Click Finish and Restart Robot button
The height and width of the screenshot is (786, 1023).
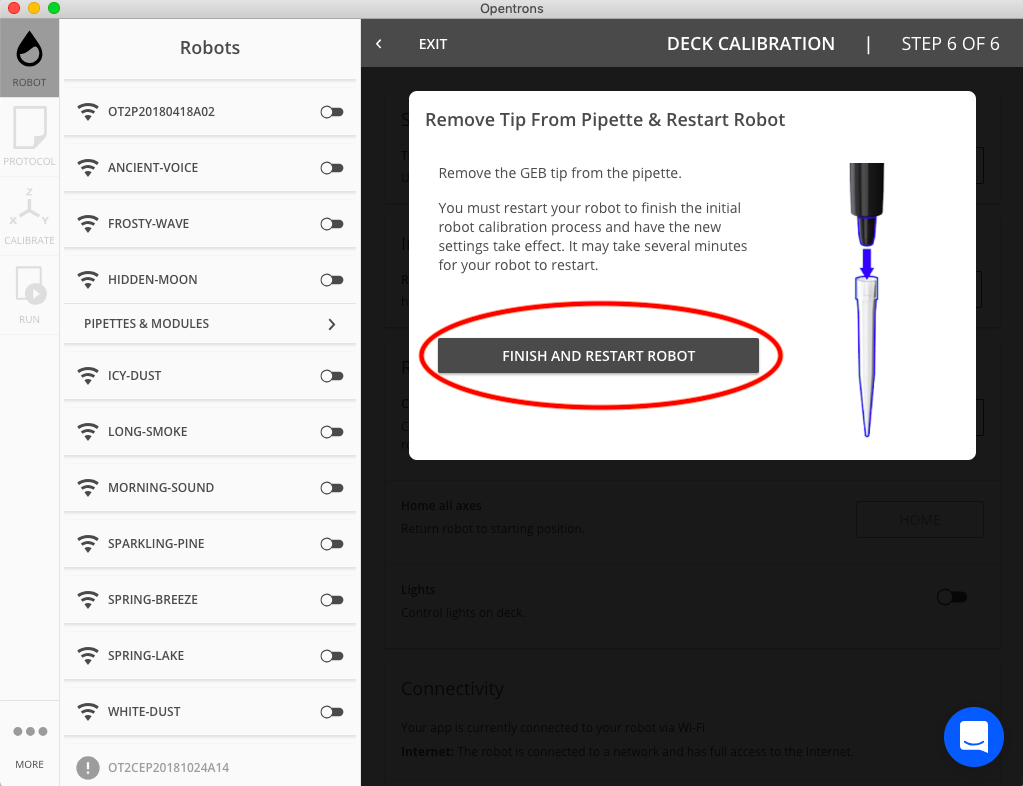tap(598, 356)
